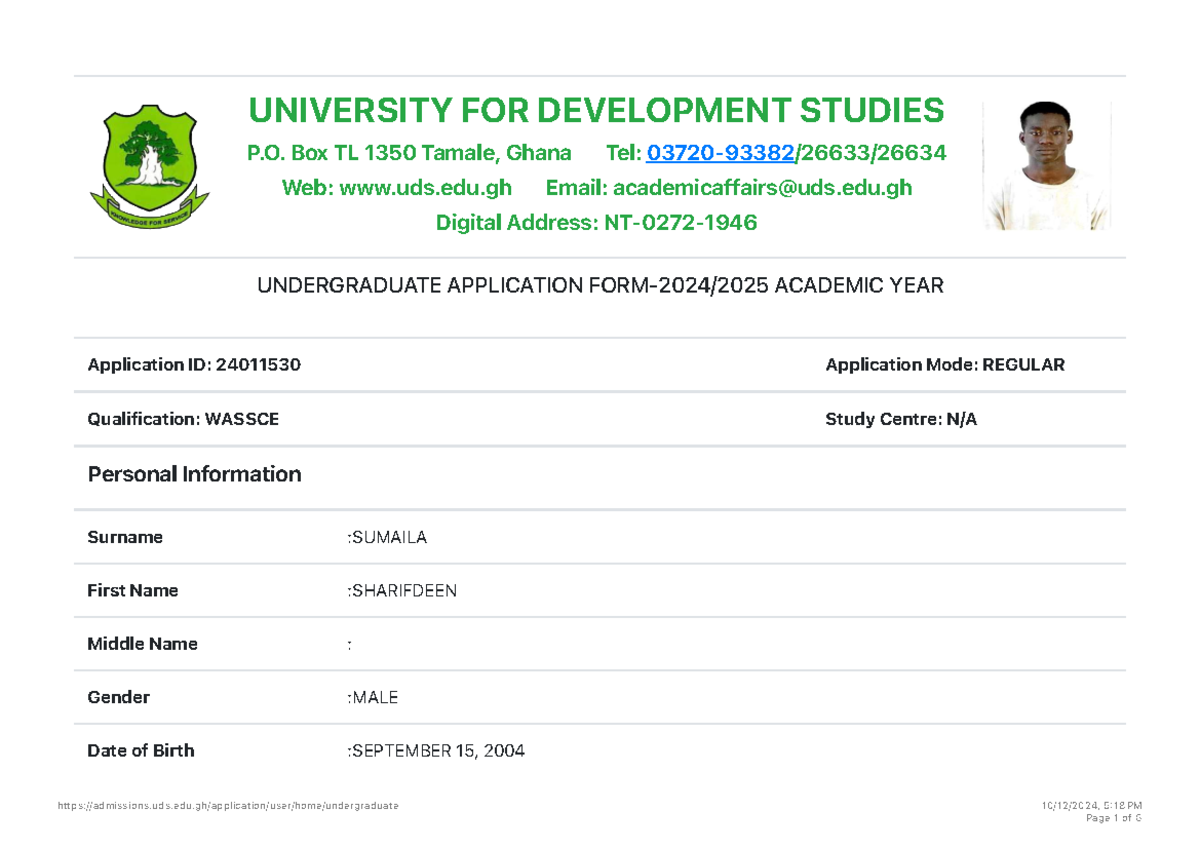Click the admissions.uds.edu.gh URL in the footer
The image size is (1200, 849).
pos(228,806)
